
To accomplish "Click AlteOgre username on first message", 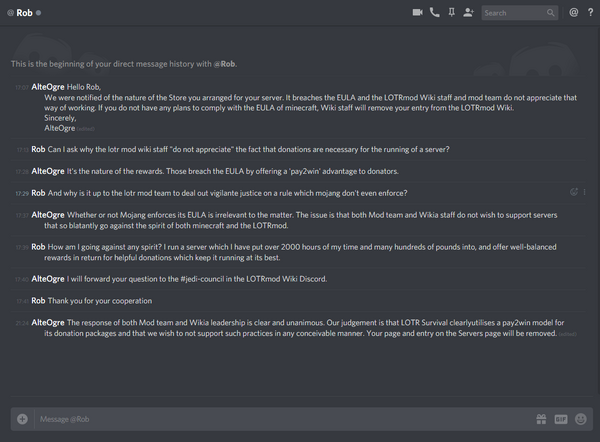I will pyautogui.click(x=48, y=87).
